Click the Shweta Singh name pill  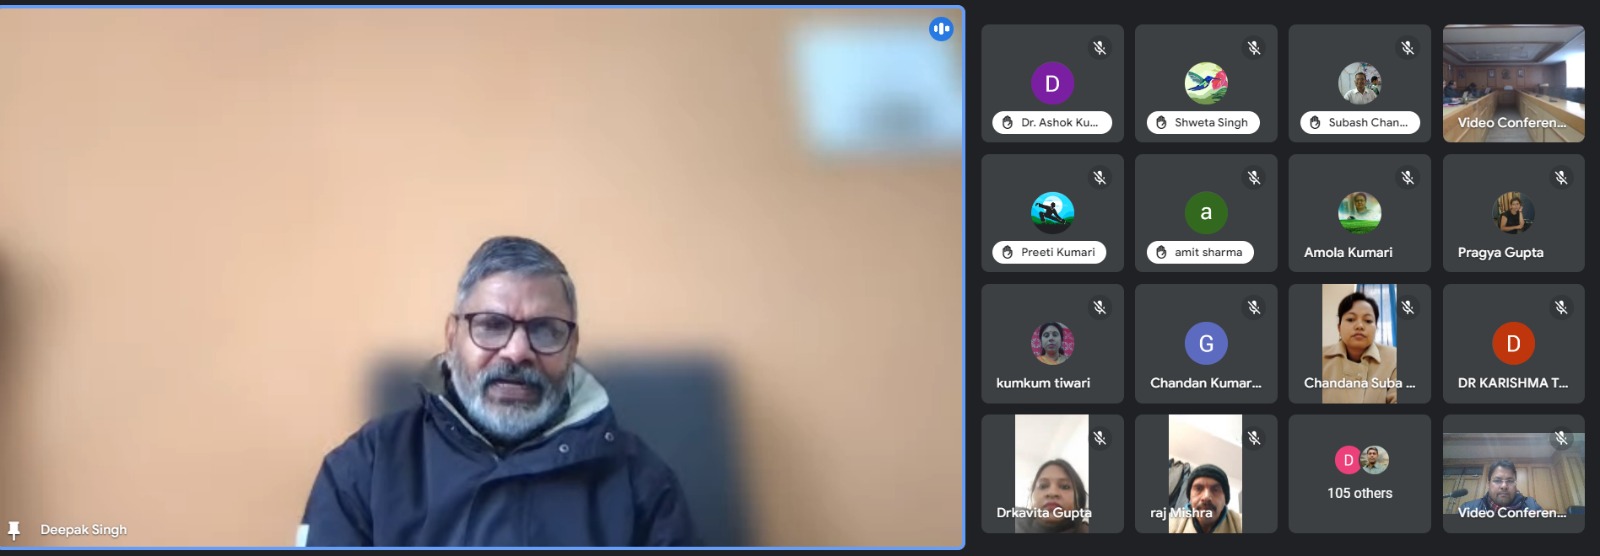[x=1203, y=123]
